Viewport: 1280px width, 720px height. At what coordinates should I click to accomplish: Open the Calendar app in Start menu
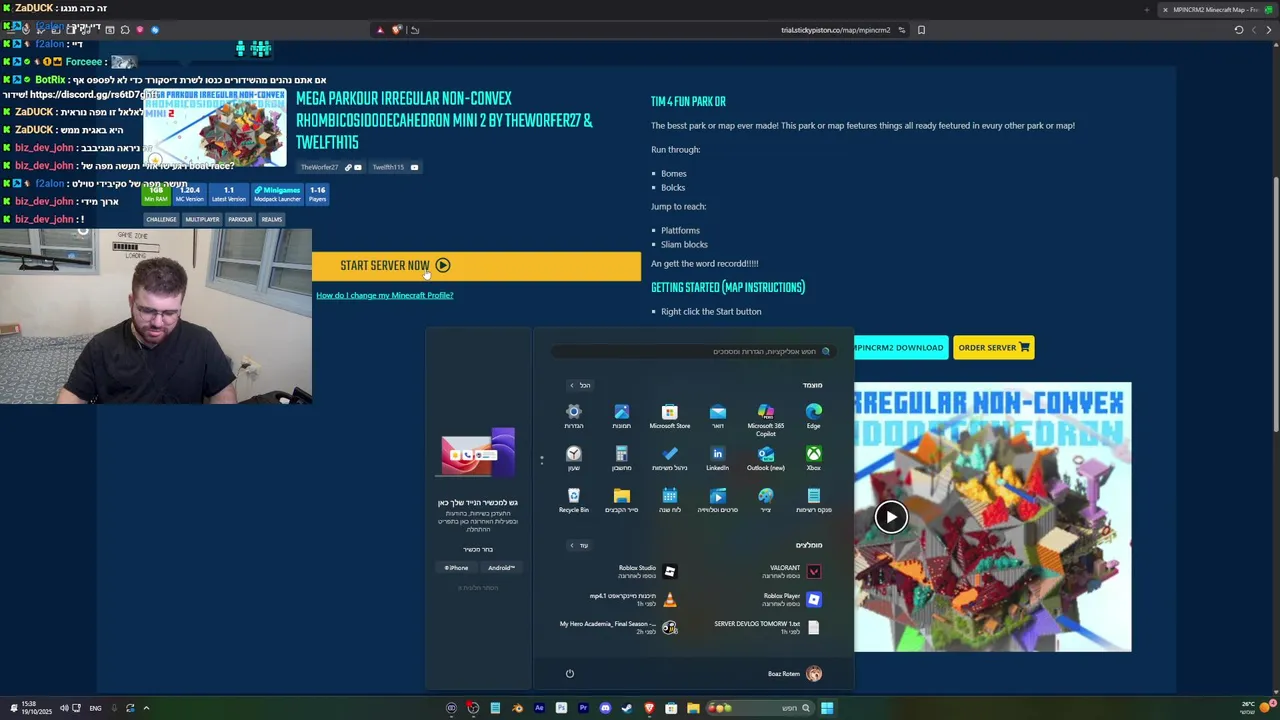pos(670,501)
